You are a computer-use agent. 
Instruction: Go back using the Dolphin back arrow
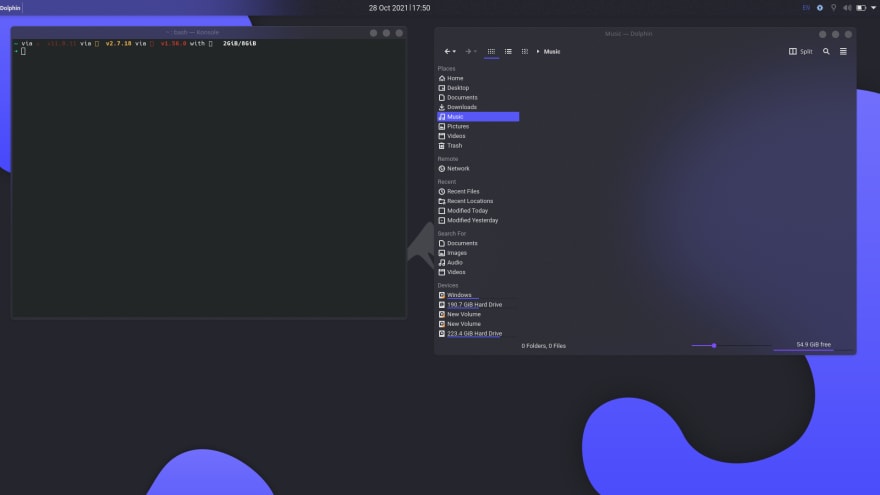(447, 51)
